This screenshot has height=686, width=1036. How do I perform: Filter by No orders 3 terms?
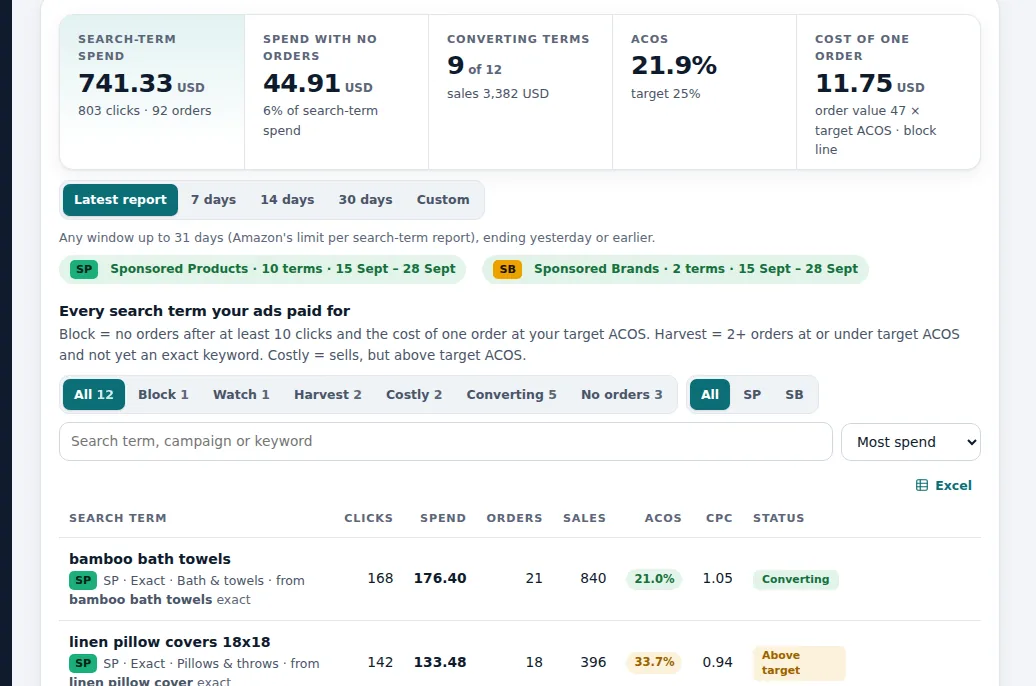pyautogui.click(x=622, y=395)
